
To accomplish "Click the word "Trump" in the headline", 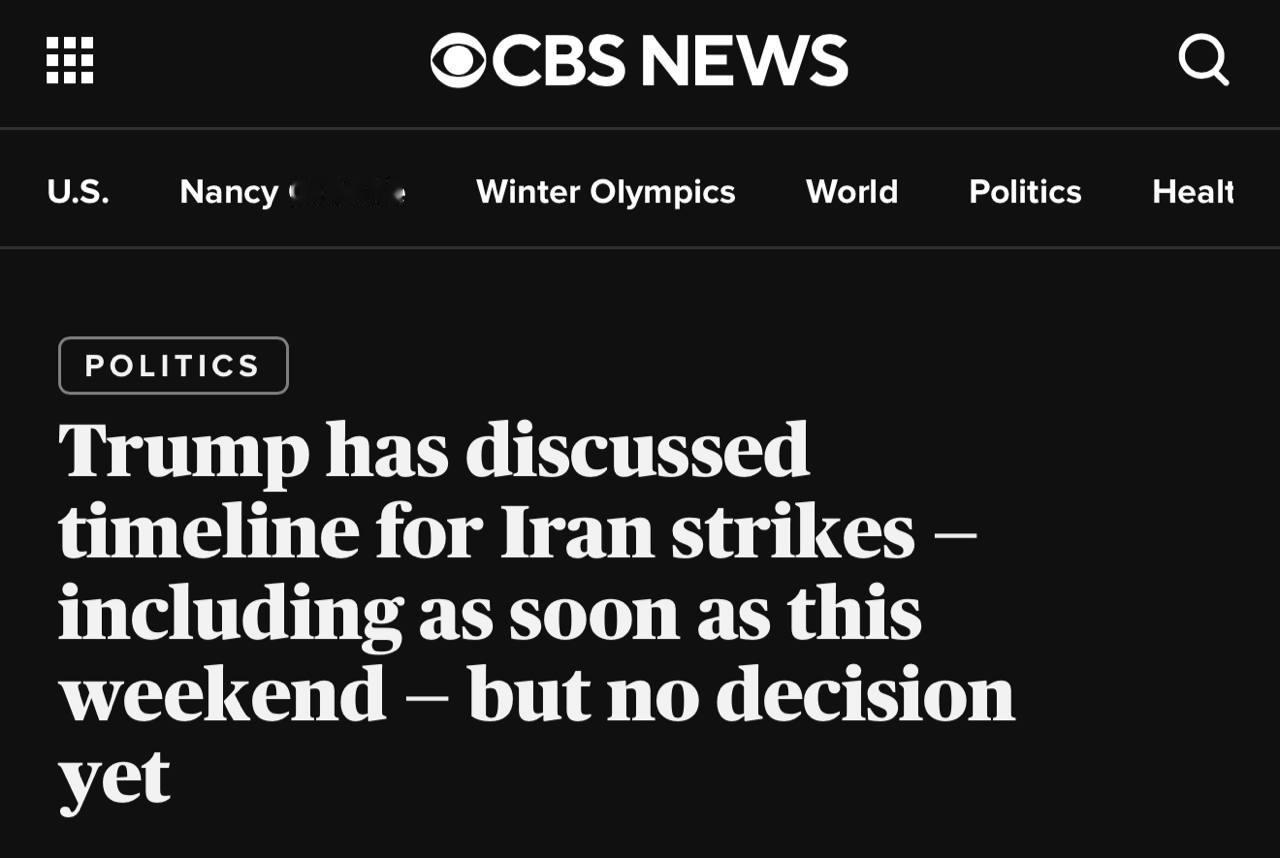I will [183, 452].
